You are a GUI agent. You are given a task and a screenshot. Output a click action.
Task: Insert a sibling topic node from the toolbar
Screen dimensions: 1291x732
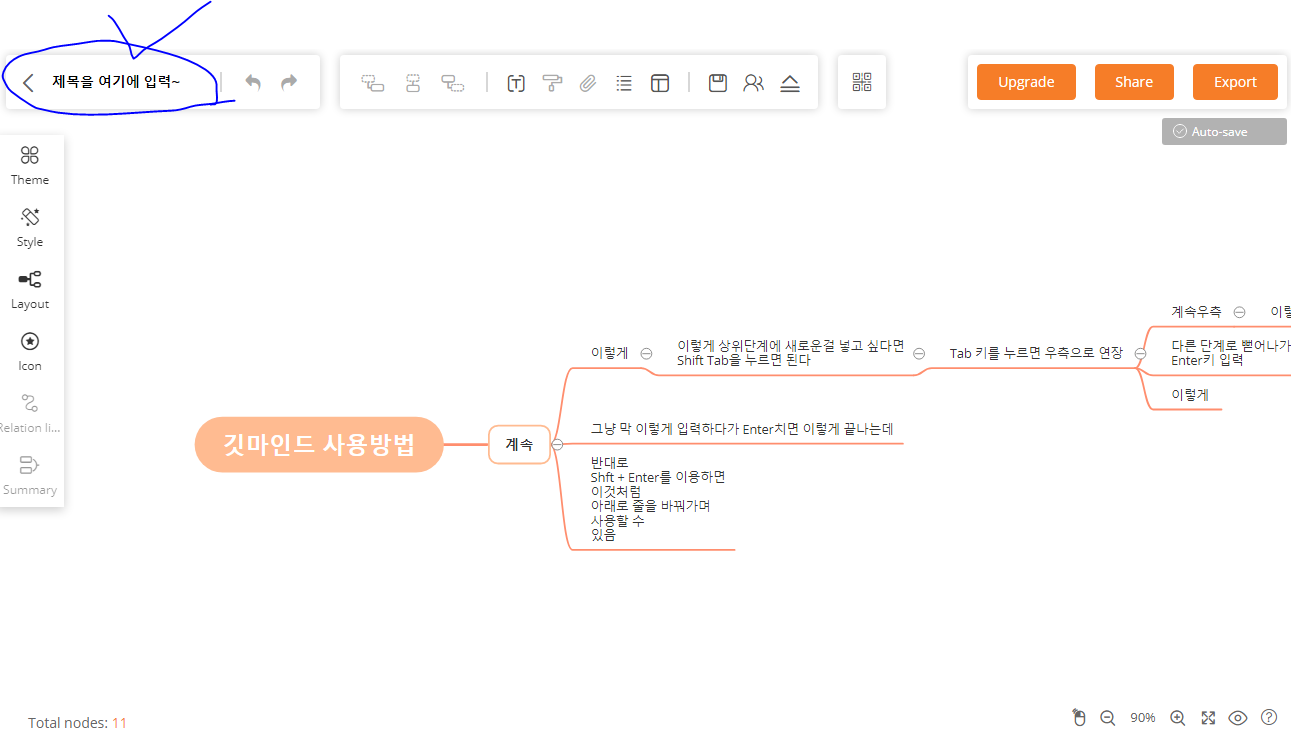[x=413, y=83]
